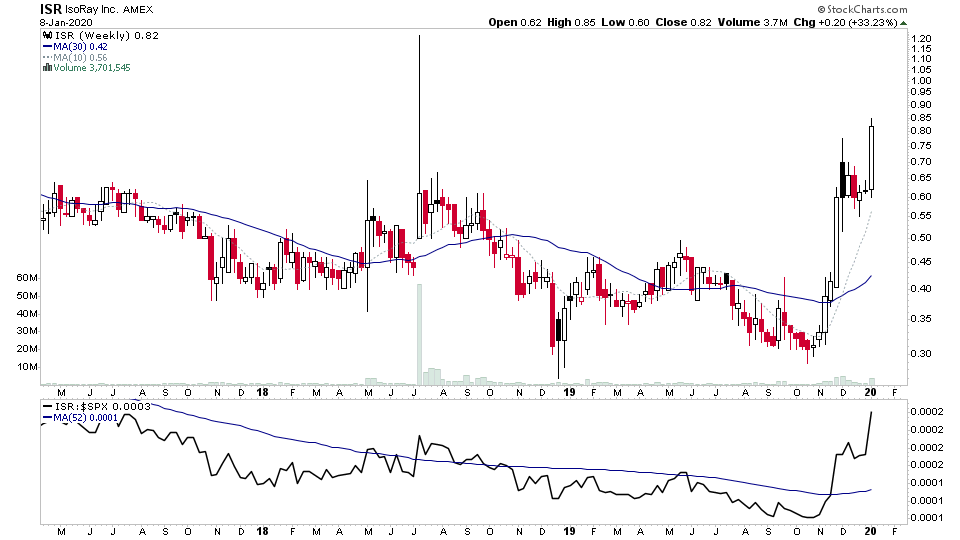Click the 20 year marker on the price chart axis
Screen dimensions: 960x540
click(871, 392)
